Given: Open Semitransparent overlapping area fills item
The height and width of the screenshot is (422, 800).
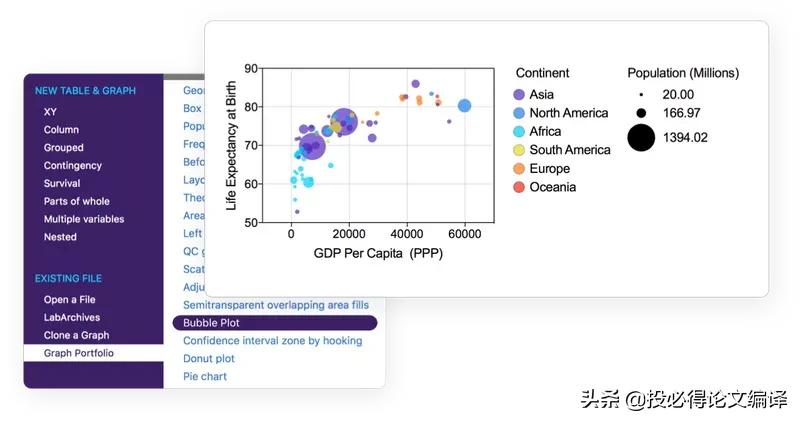Looking at the screenshot, I should [275, 305].
